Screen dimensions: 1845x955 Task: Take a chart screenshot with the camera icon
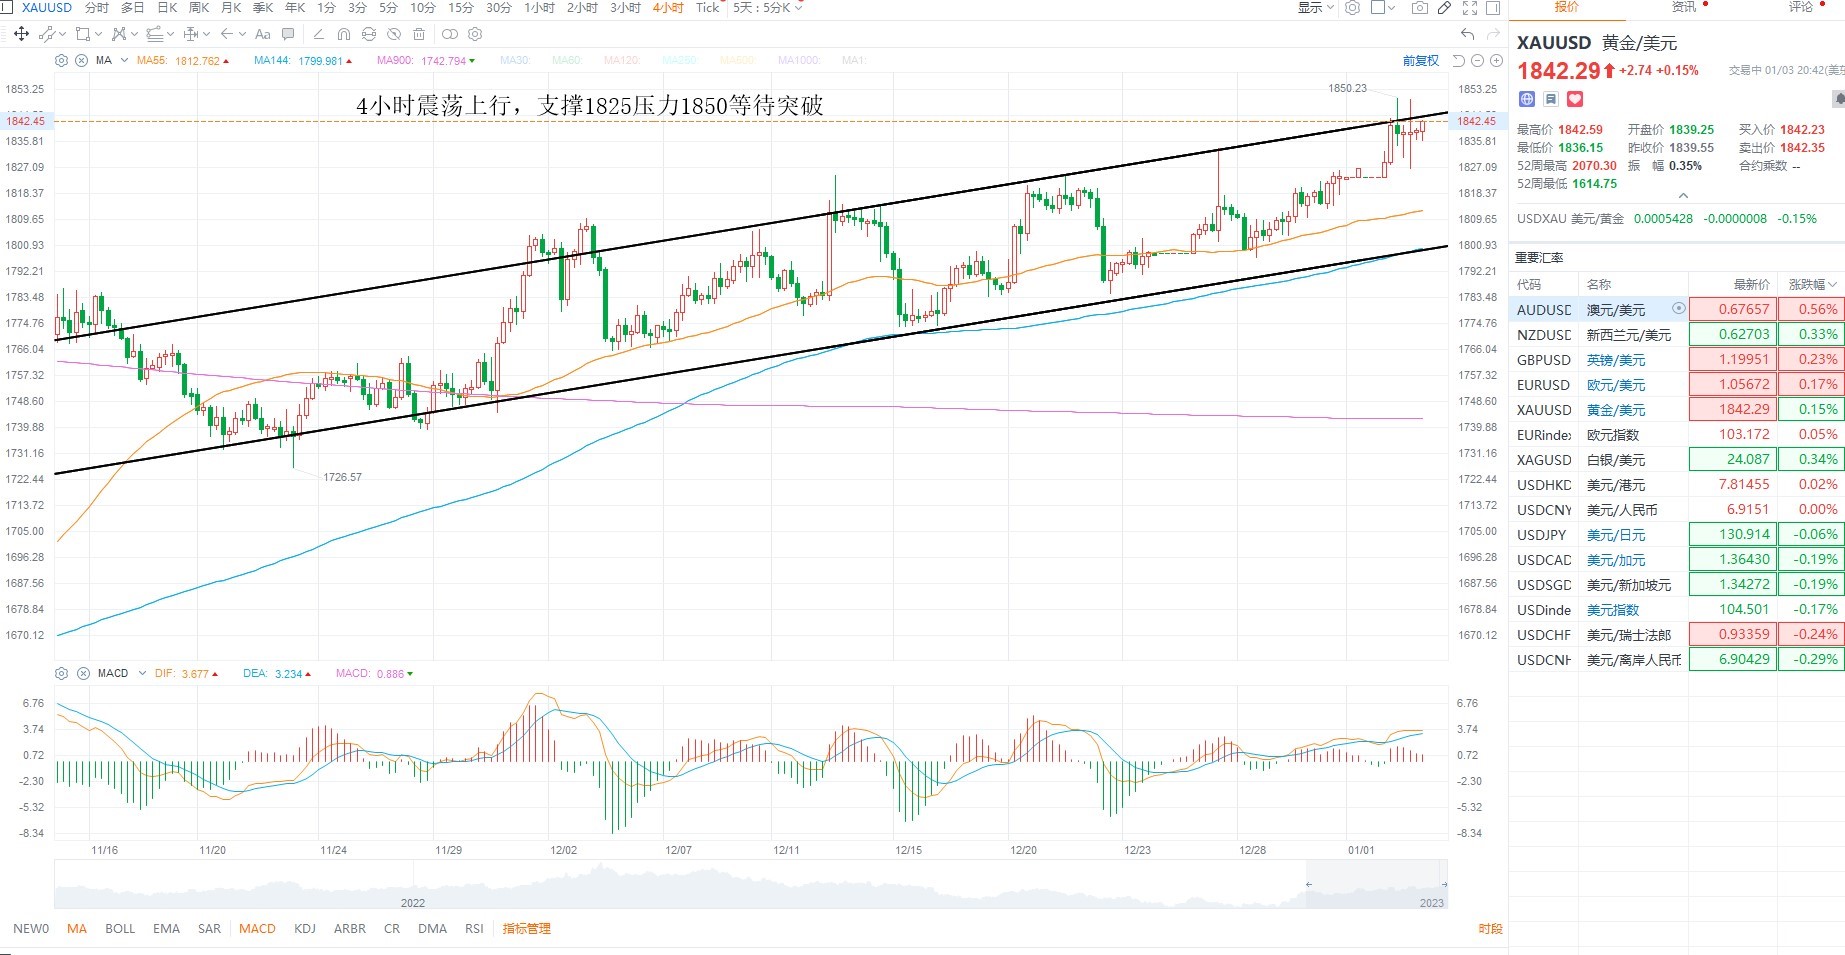(x=1420, y=8)
